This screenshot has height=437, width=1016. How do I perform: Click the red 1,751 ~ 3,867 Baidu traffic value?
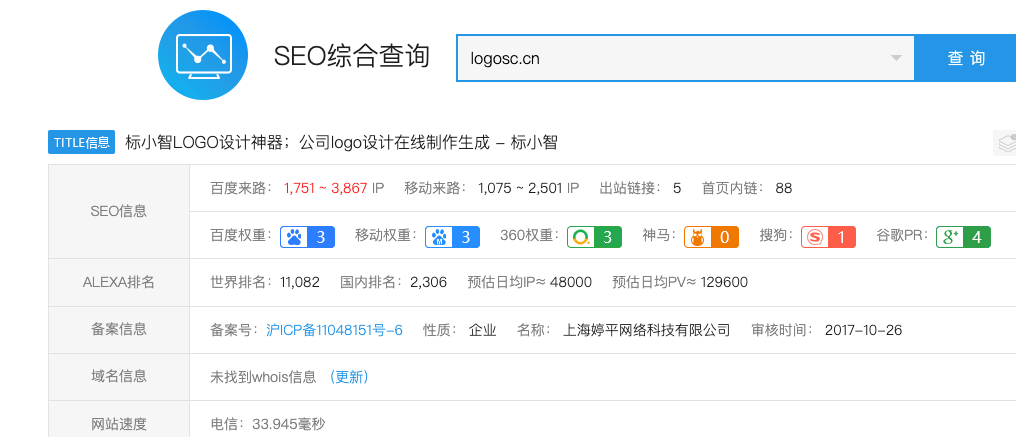pyautogui.click(x=326, y=189)
